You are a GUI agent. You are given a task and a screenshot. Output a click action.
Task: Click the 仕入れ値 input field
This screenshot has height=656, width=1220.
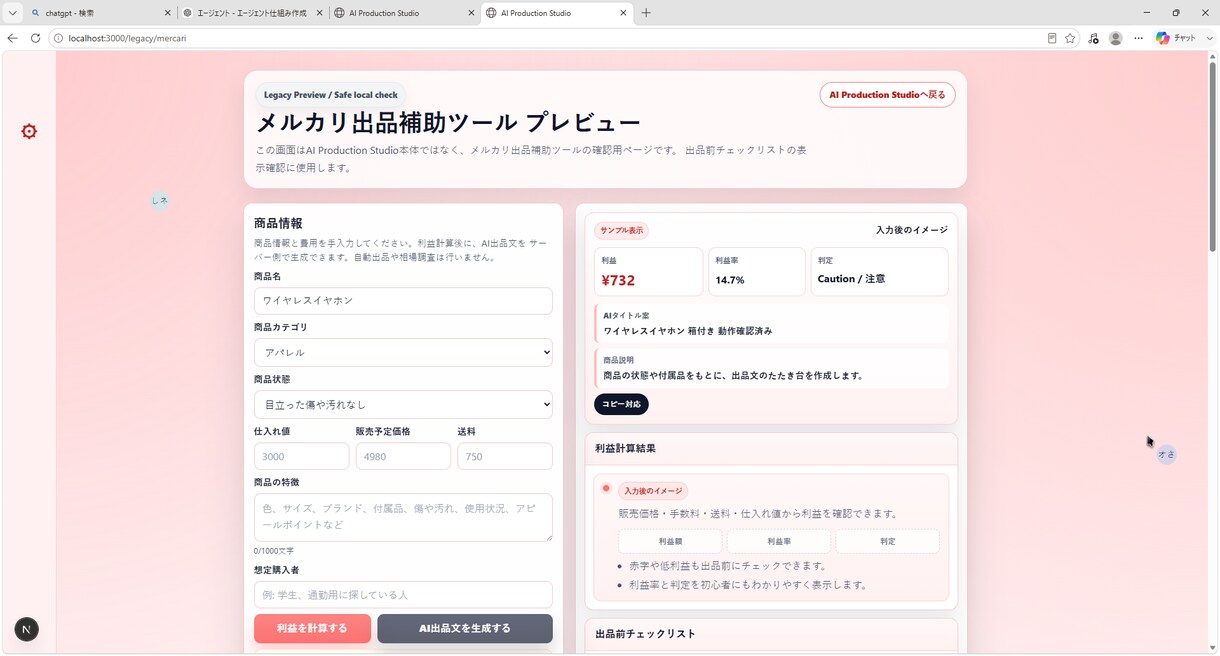301,456
